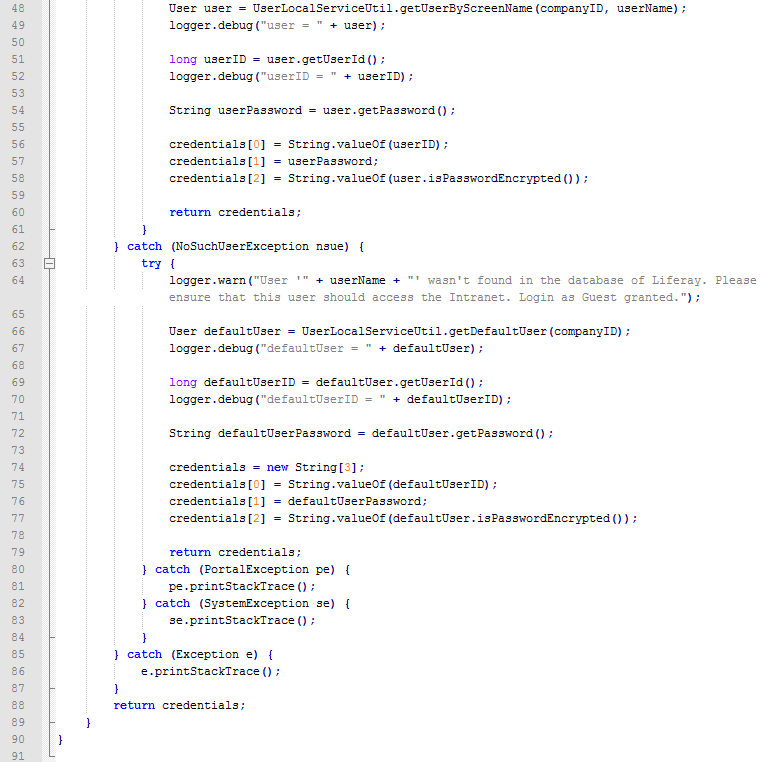This screenshot has height=762, width=774.
Task: Click 'userPassword;' assignment on line 57
Action: pyautogui.click(x=333, y=161)
